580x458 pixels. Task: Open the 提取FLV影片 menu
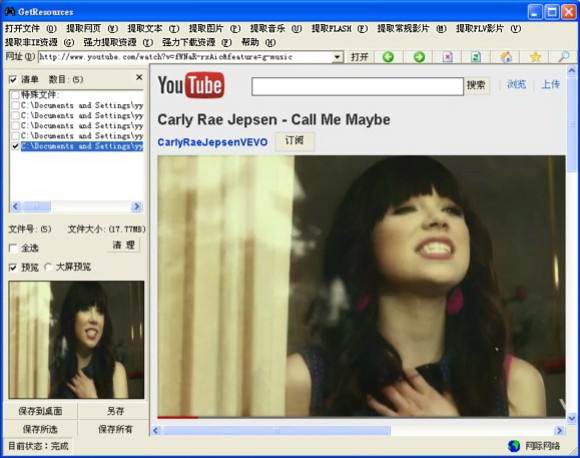click(489, 28)
